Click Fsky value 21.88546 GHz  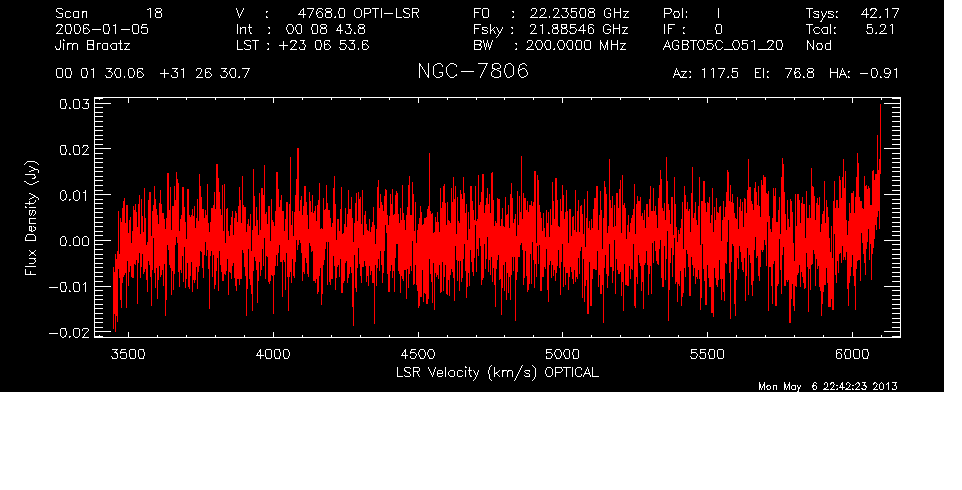pos(579,29)
